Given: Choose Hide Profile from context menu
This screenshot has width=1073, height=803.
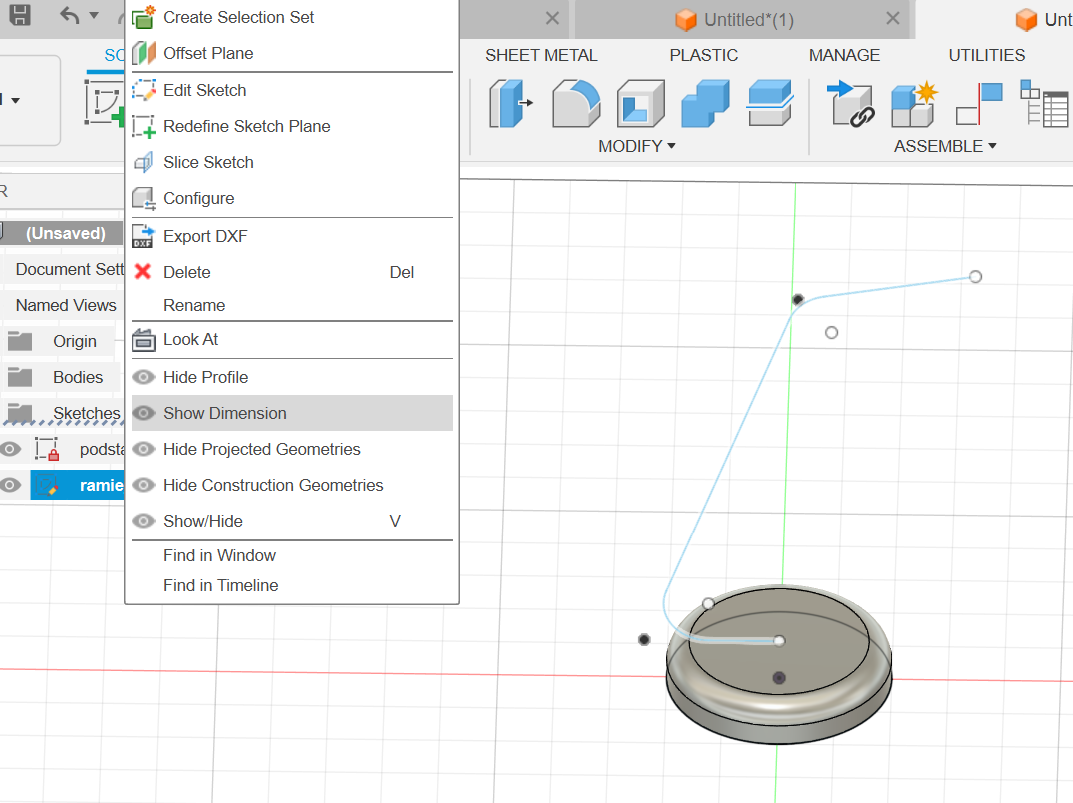Looking at the screenshot, I should [205, 377].
